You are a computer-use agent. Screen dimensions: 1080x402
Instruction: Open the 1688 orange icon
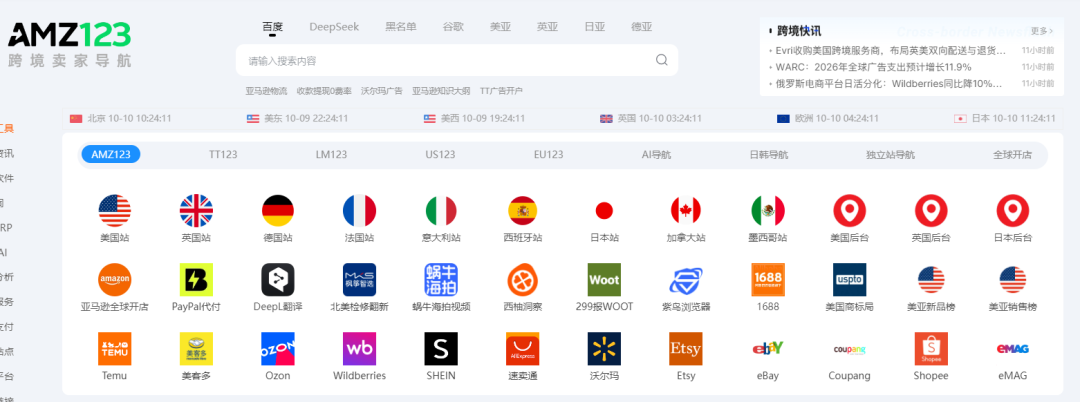coord(767,279)
